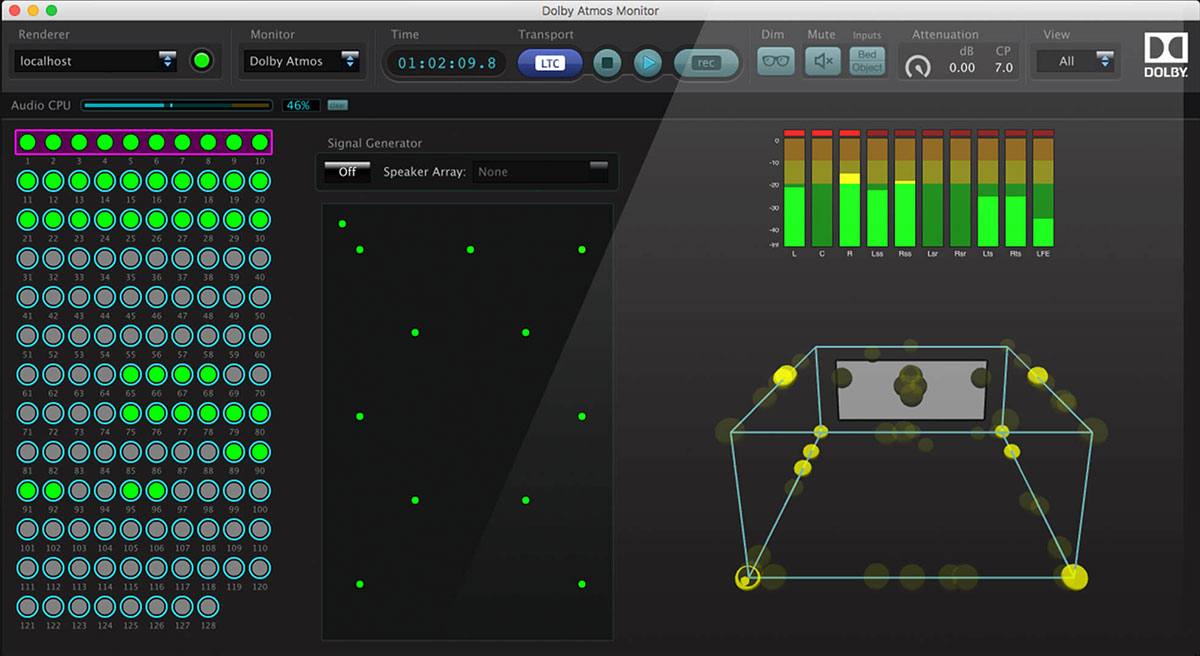Arm recording with the rec button
The width and height of the screenshot is (1200, 656).
pyautogui.click(x=707, y=63)
